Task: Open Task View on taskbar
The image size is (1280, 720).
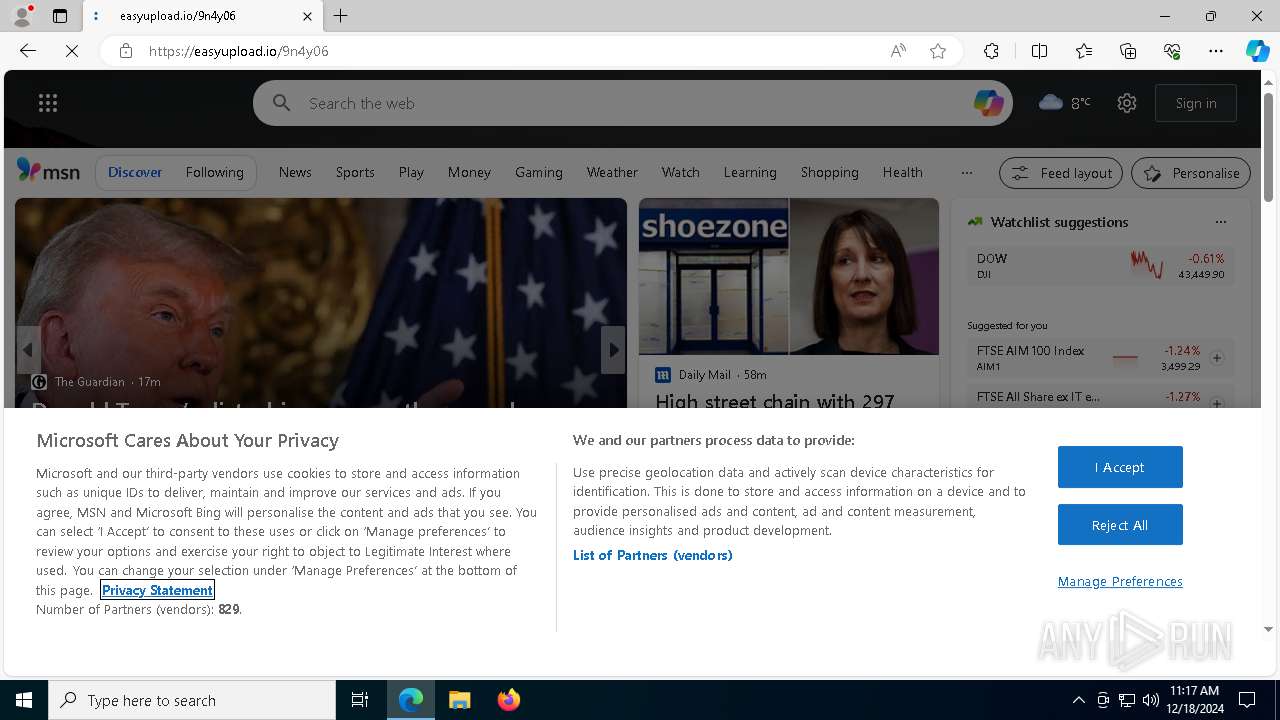Action: pyautogui.click(x=360, y=700)
